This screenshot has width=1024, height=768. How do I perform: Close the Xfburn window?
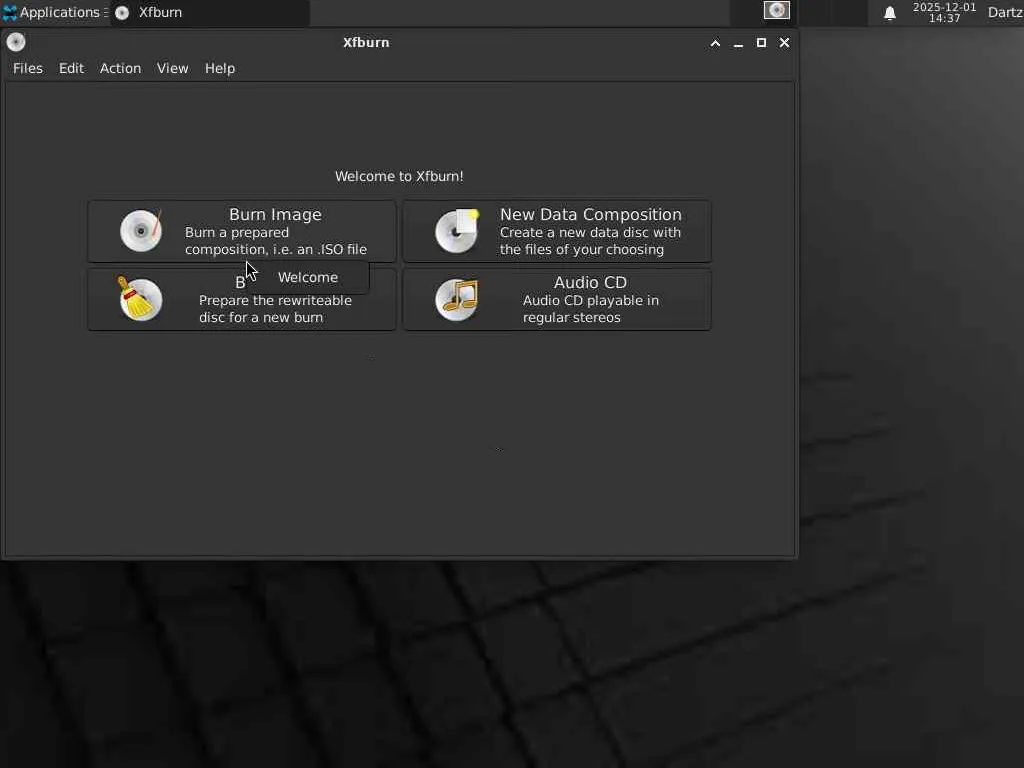pos(784,42)
